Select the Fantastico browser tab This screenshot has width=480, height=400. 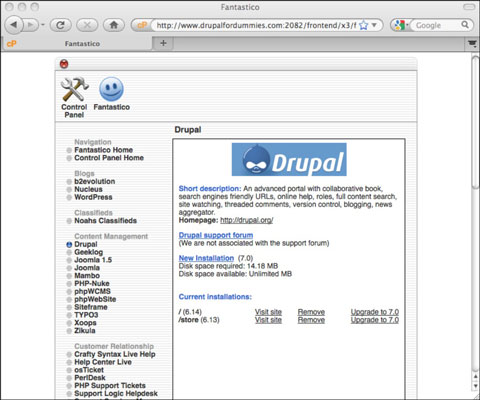tap(77, 44)
